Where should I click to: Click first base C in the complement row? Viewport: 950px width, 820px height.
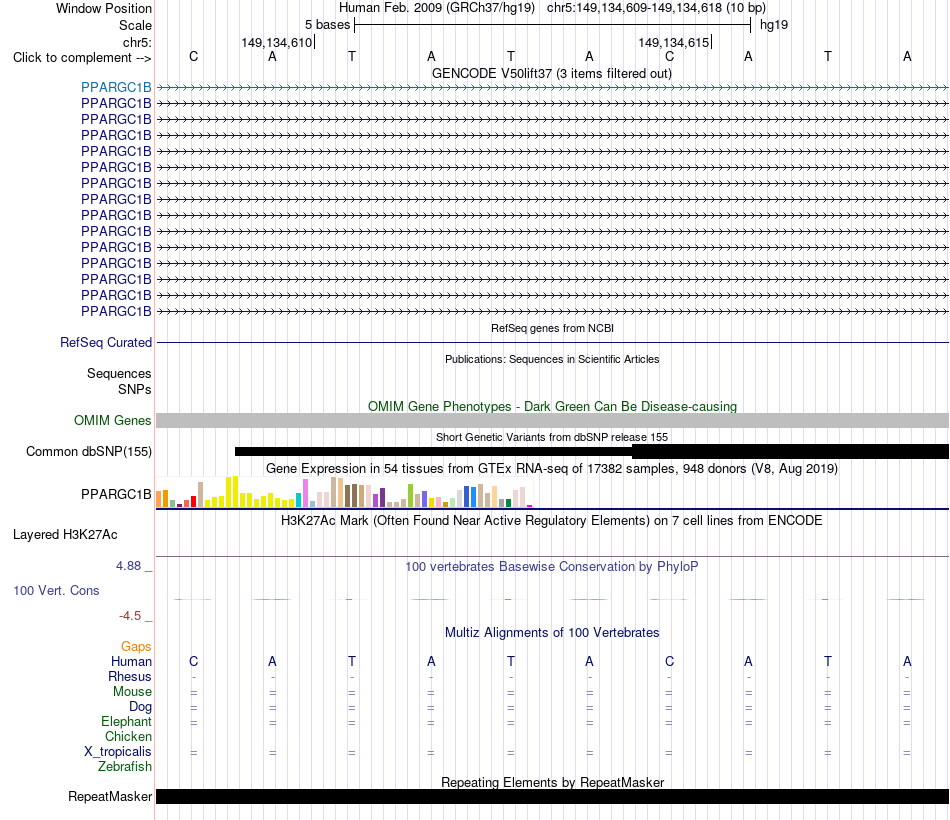193,56
